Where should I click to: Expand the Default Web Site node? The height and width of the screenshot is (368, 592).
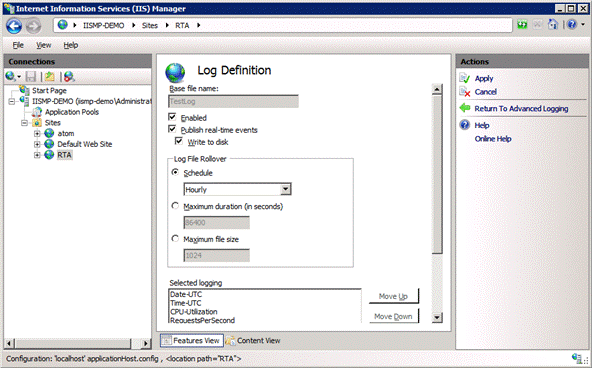coord(37,144)
